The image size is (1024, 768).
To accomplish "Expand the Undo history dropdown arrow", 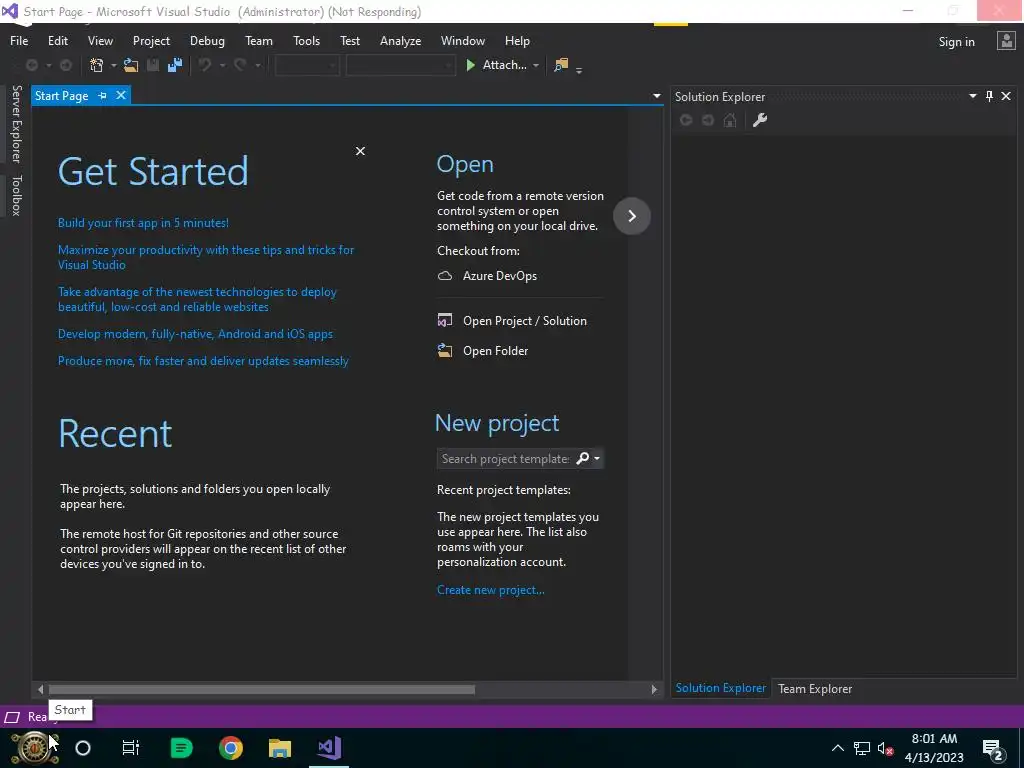I will click(x=222, y=65).
